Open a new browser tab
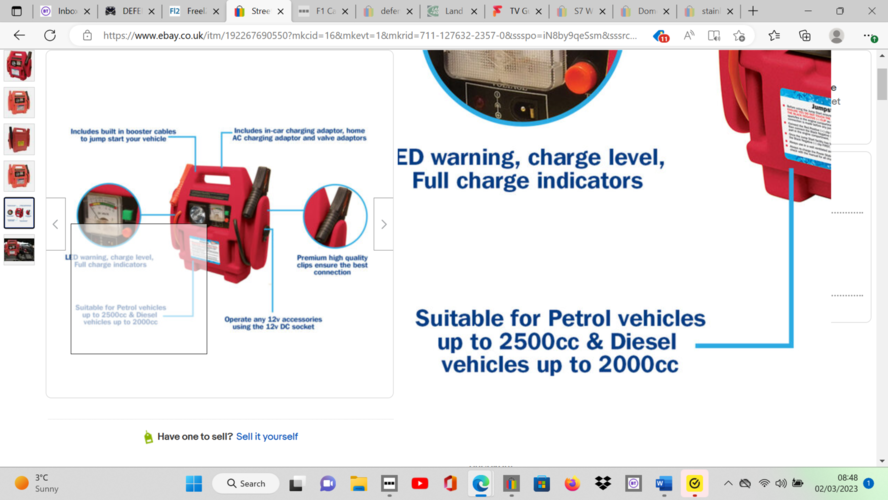Screen dimensions: 888x500 (x=753, y=11)
